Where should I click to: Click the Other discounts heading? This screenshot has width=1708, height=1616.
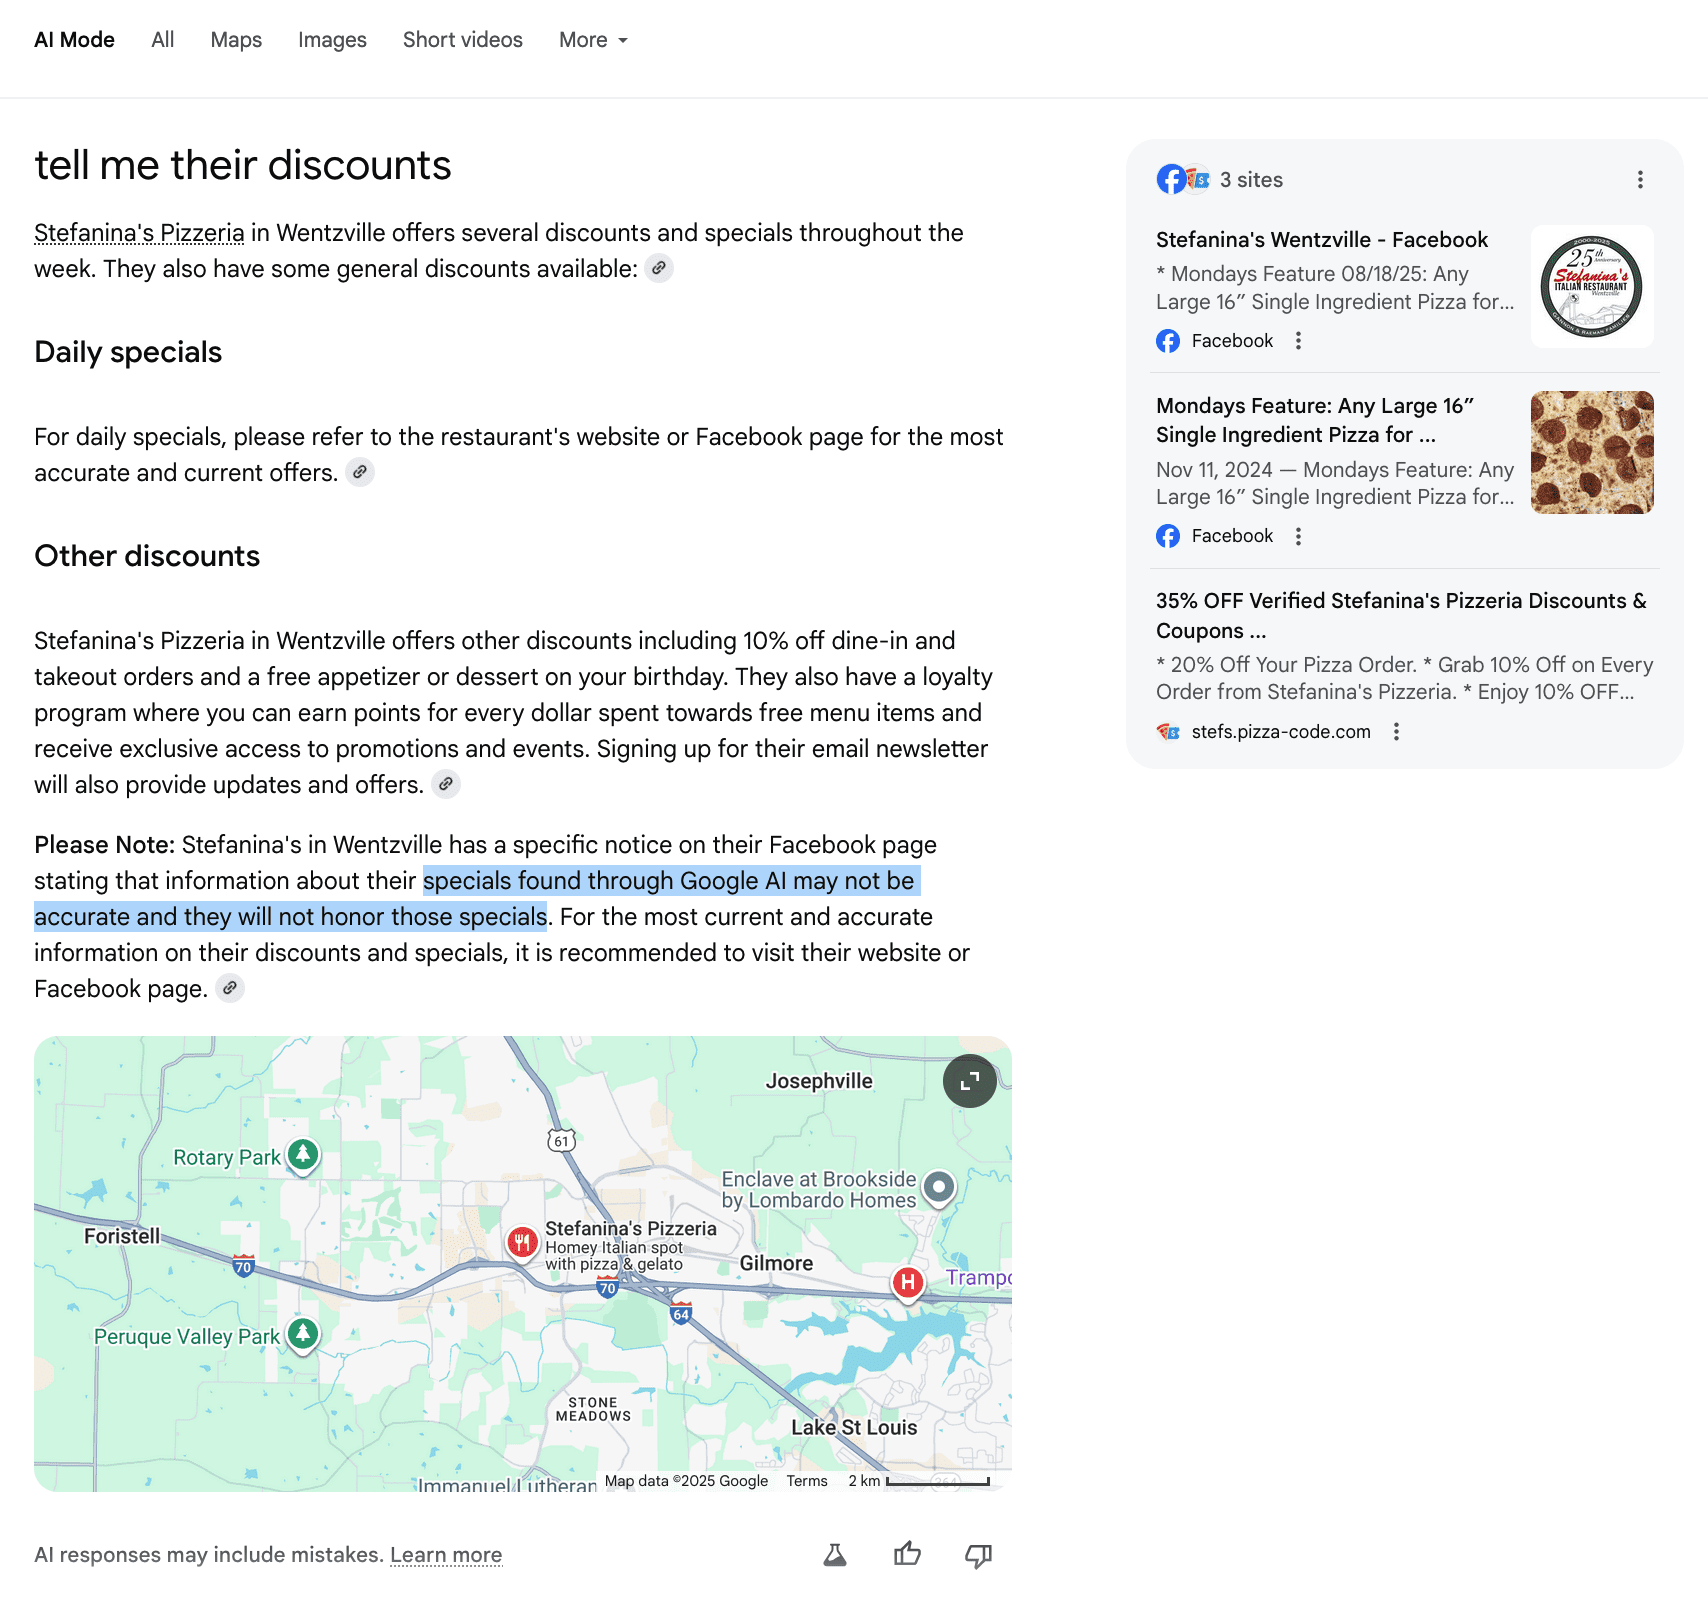pyautogui.click(x=147, y=556)
